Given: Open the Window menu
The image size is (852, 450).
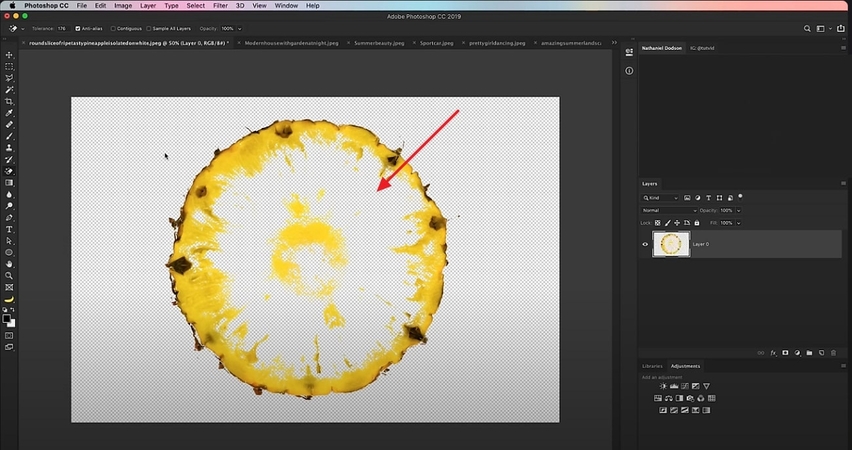Looking at the screenshot, I should [286, 5].
